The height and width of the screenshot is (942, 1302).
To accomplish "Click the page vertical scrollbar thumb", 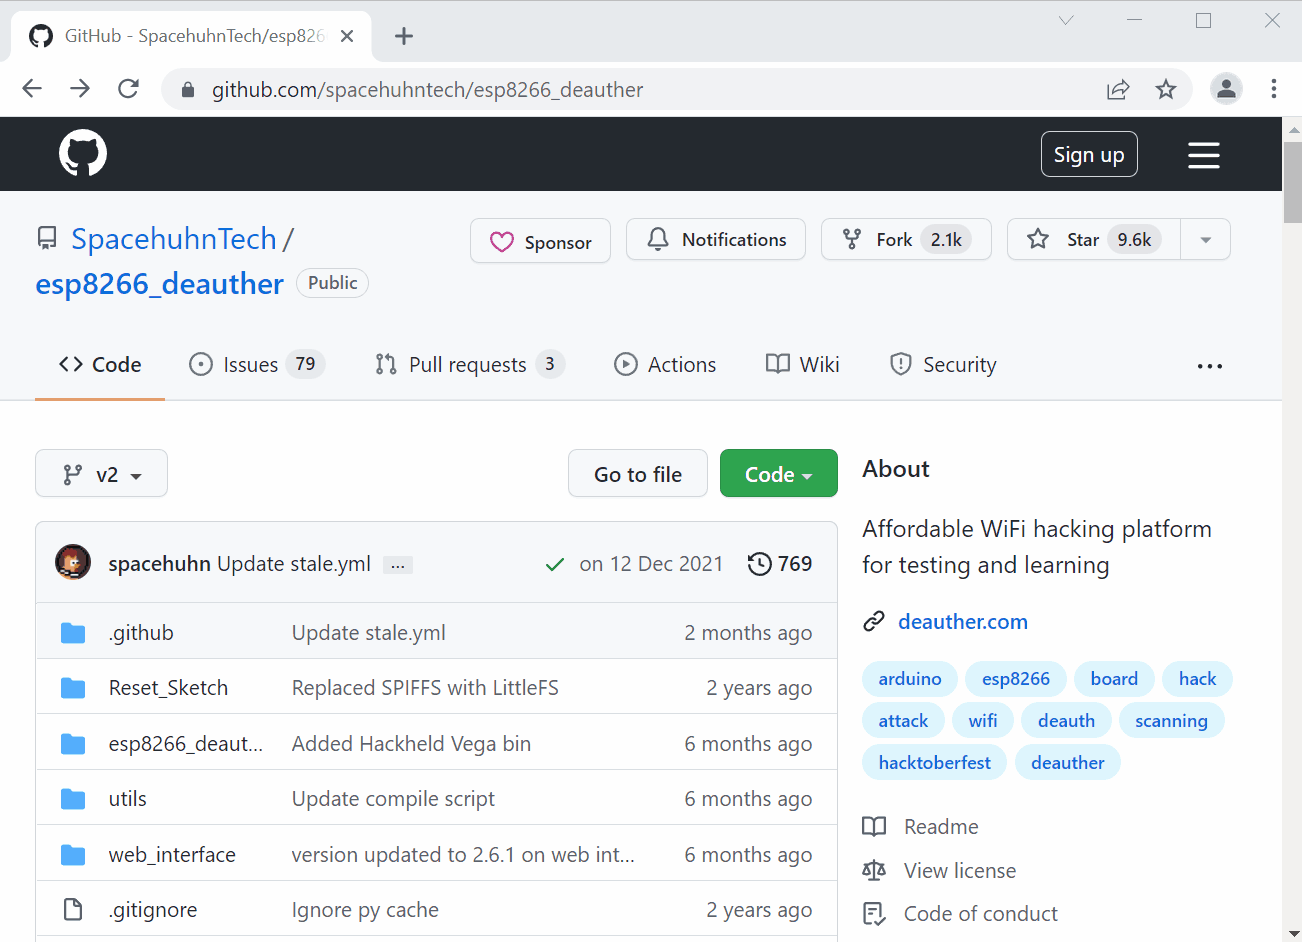I will coord(1292,182).
